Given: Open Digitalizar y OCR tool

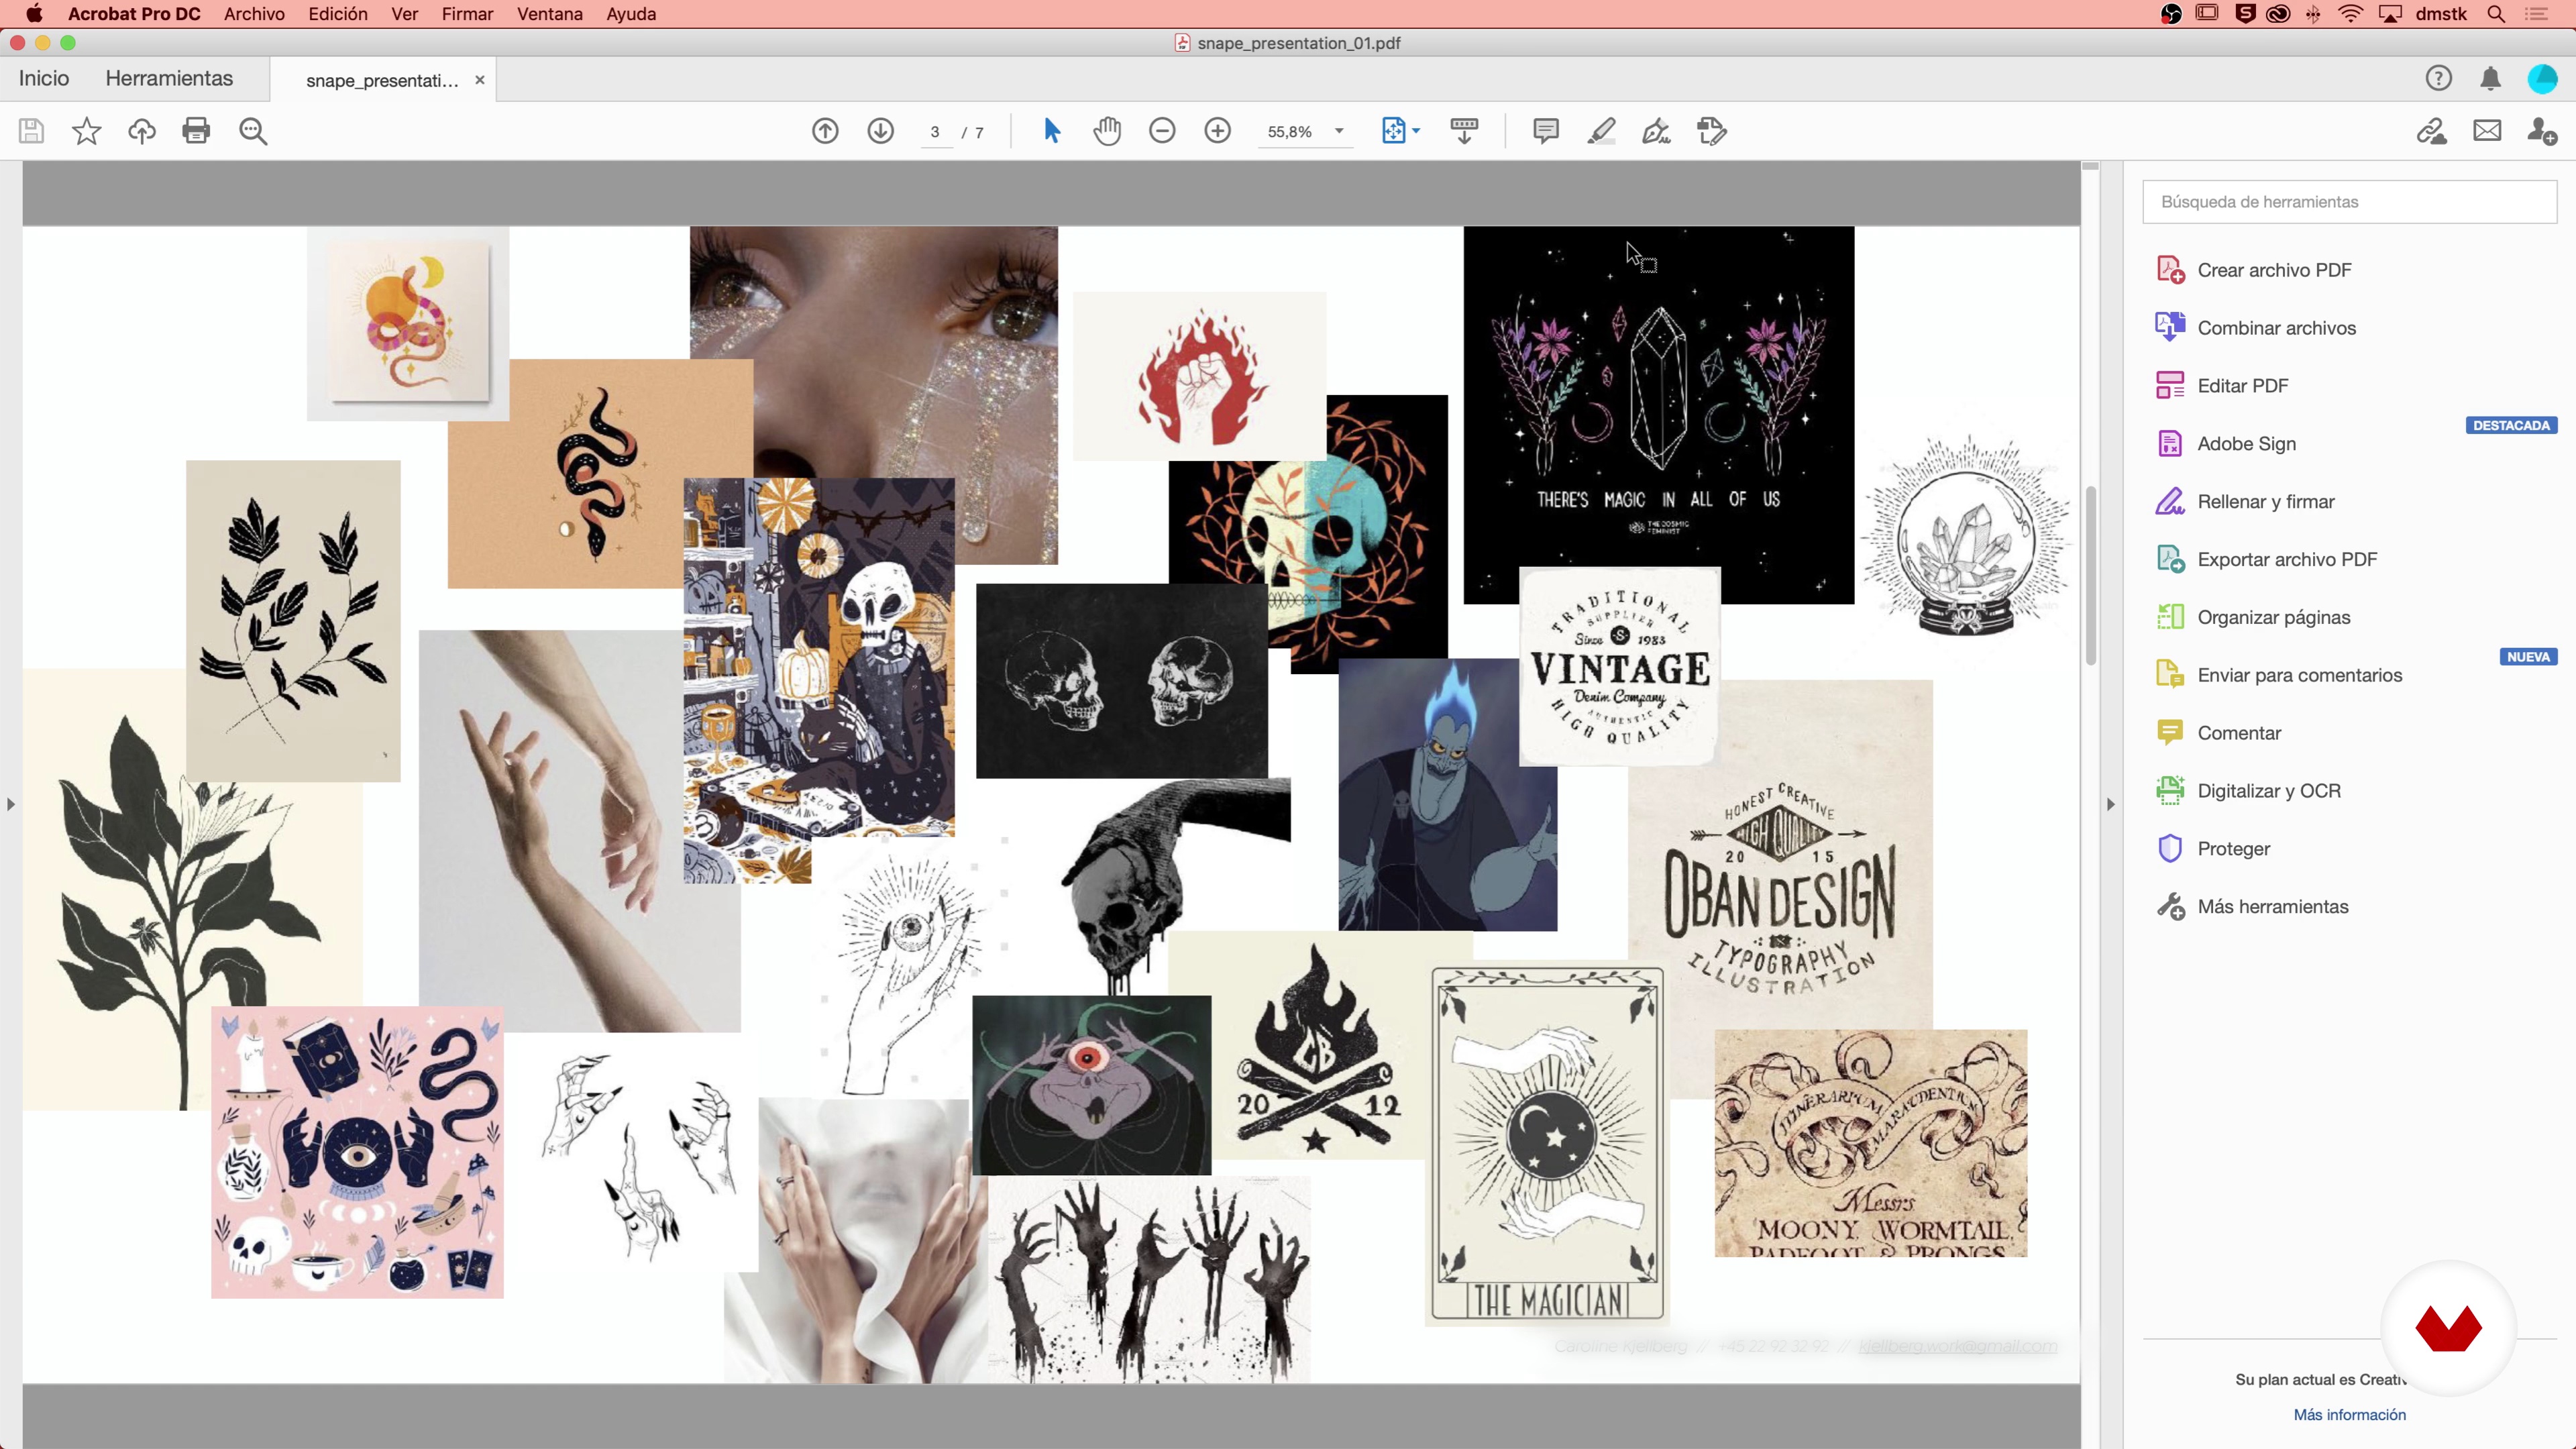Looking at the screenshot, I should (2268, 792).
